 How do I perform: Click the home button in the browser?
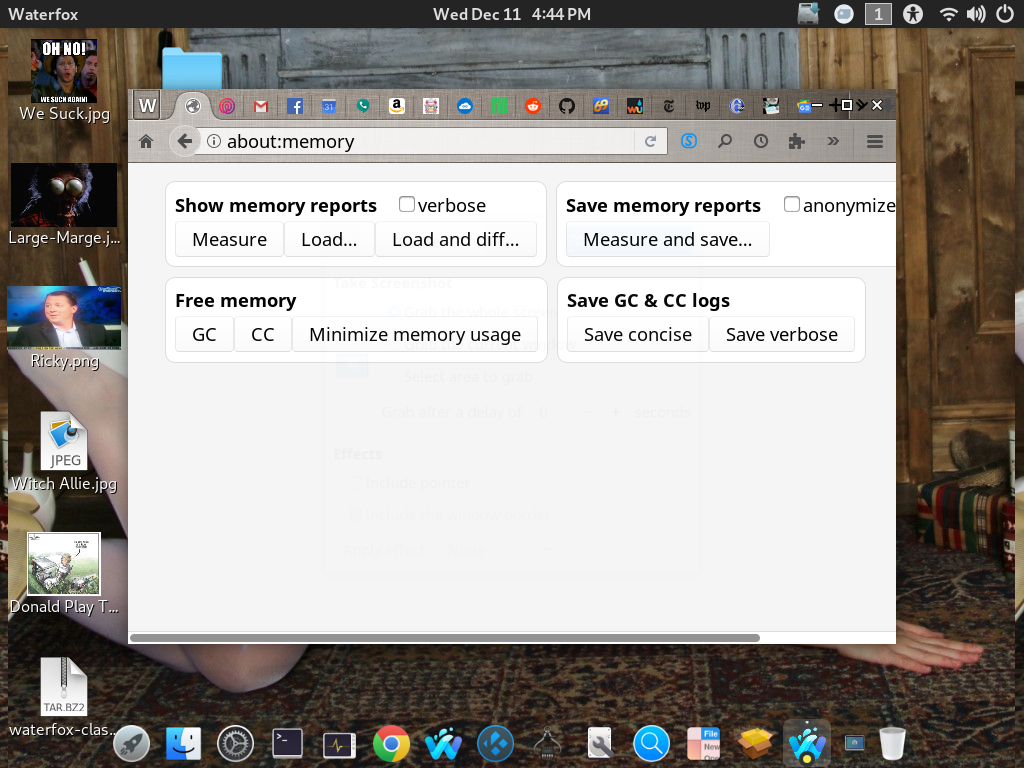[x=146, y=141]
